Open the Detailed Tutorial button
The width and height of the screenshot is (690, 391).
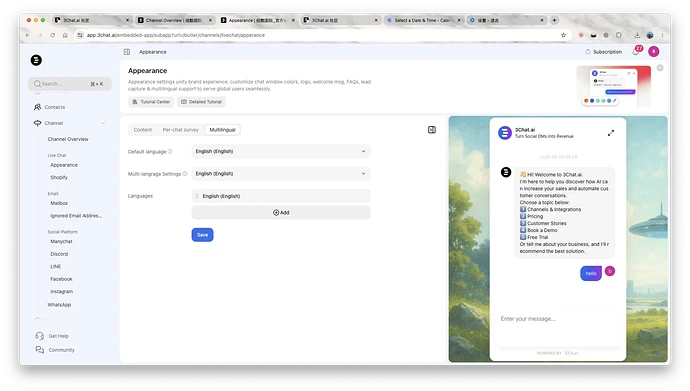pyautogui.click(x=202, y=102)
